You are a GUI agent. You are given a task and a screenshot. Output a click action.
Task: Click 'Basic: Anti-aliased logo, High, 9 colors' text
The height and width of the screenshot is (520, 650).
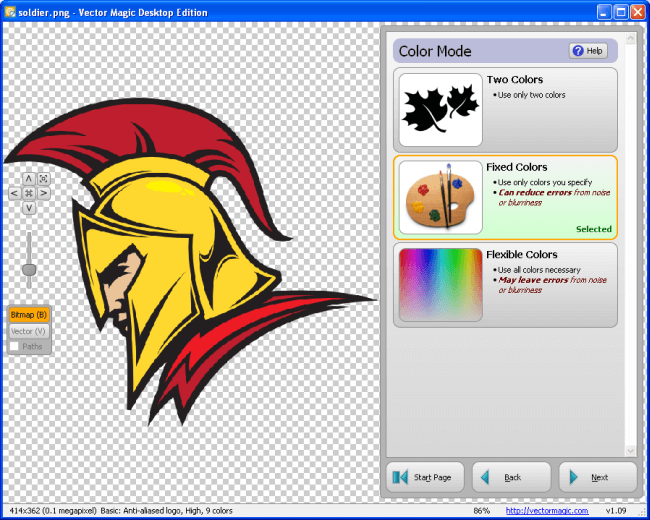(x=167, y=510)
